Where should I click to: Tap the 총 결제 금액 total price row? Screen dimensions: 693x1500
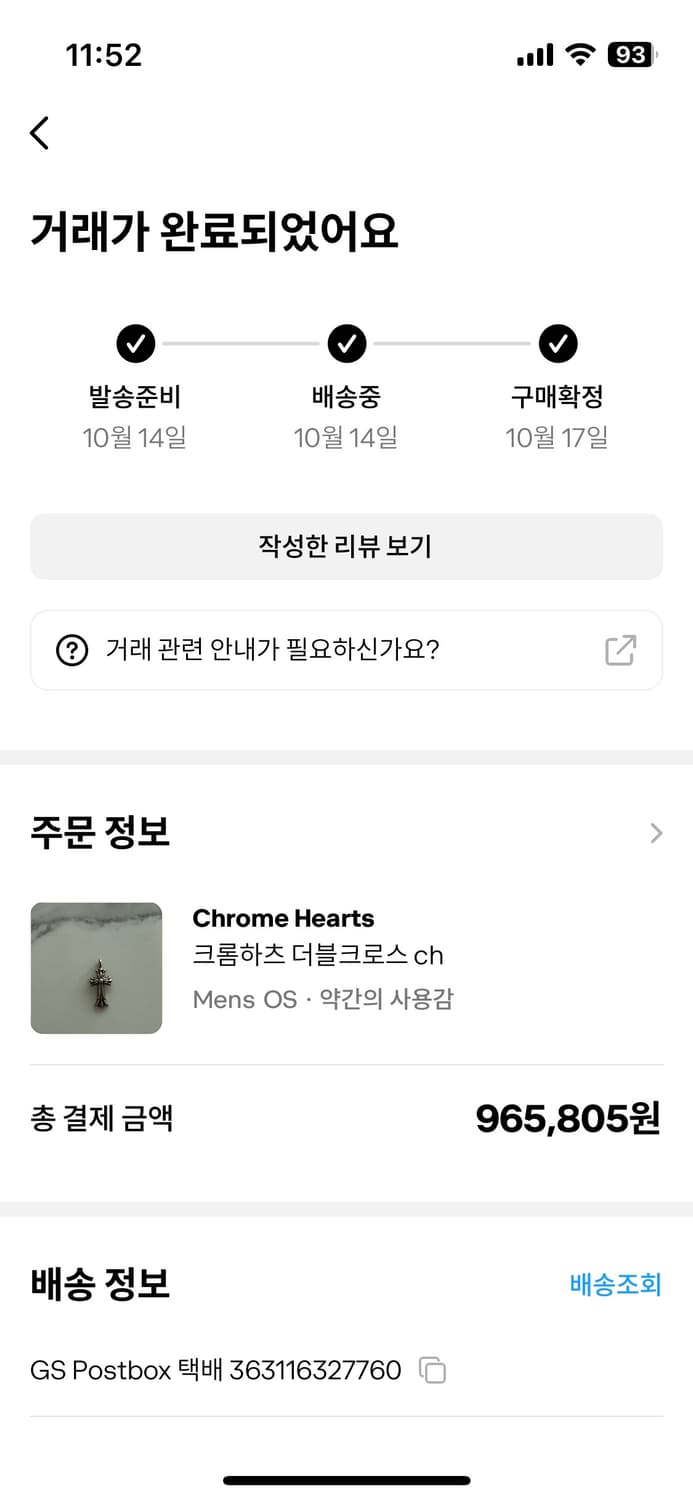click(x=346, y=1119)
